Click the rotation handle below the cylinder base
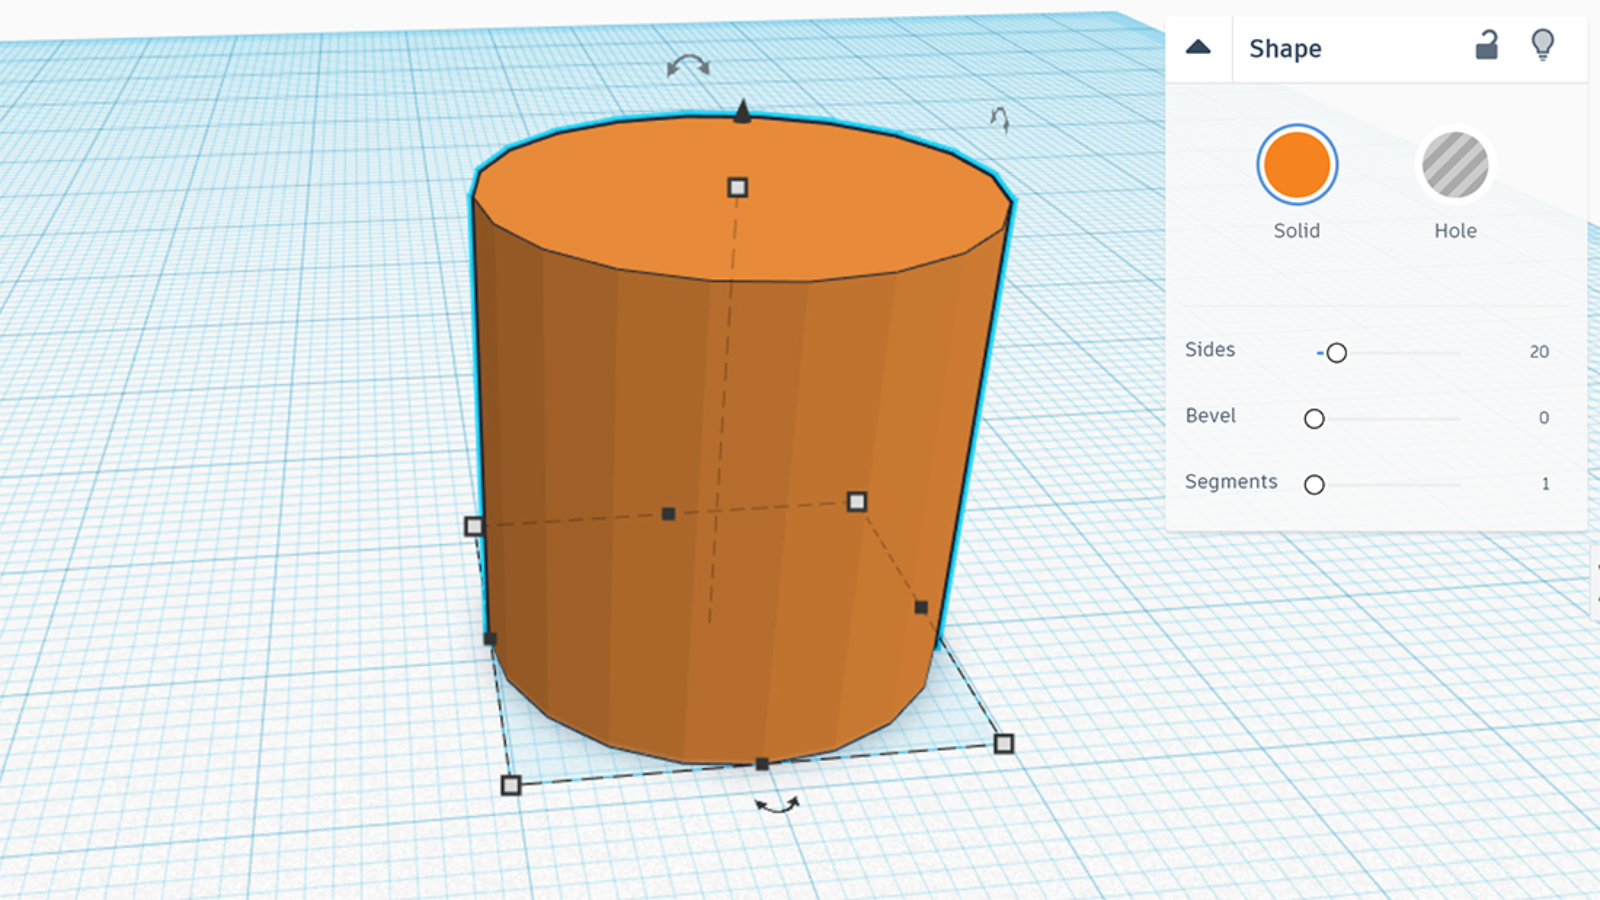The image size is (1600, 900). pyautogui.click(x=777, y=805)
